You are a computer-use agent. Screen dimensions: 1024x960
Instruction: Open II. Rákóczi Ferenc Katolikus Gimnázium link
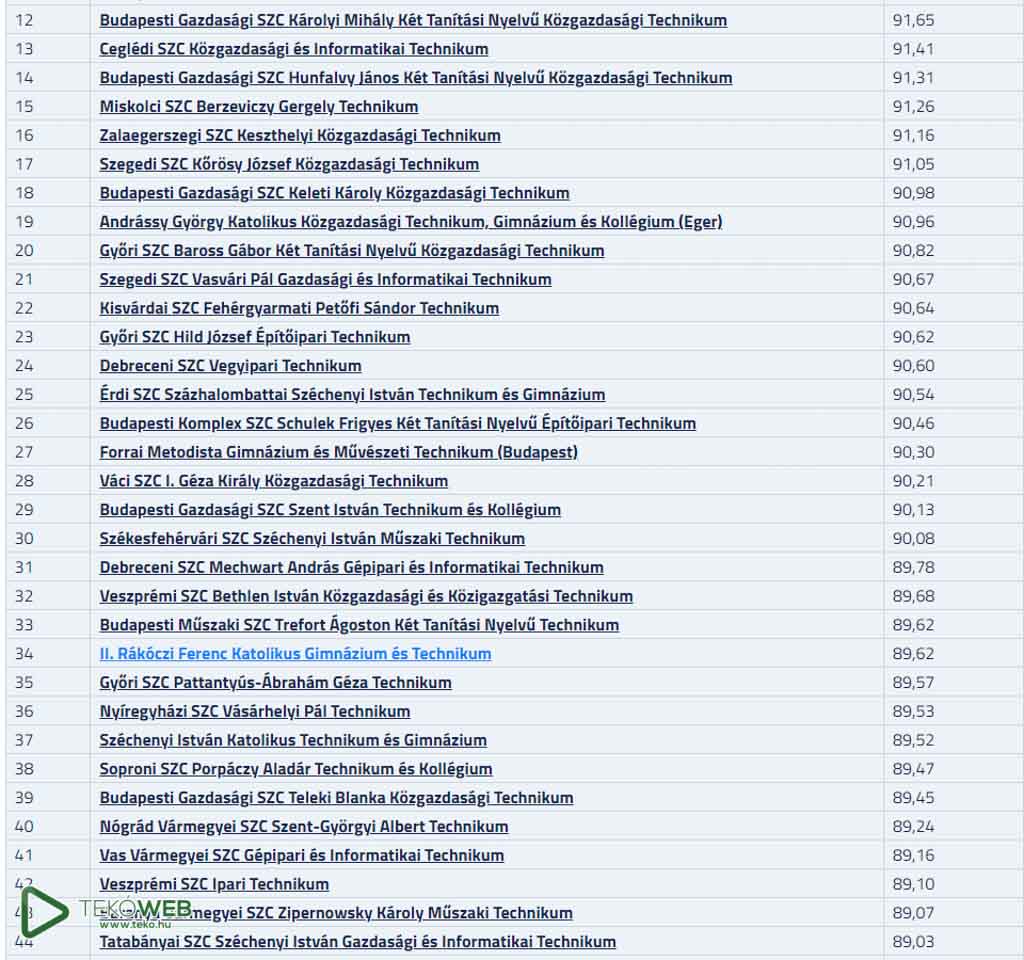tap(295, 652)
